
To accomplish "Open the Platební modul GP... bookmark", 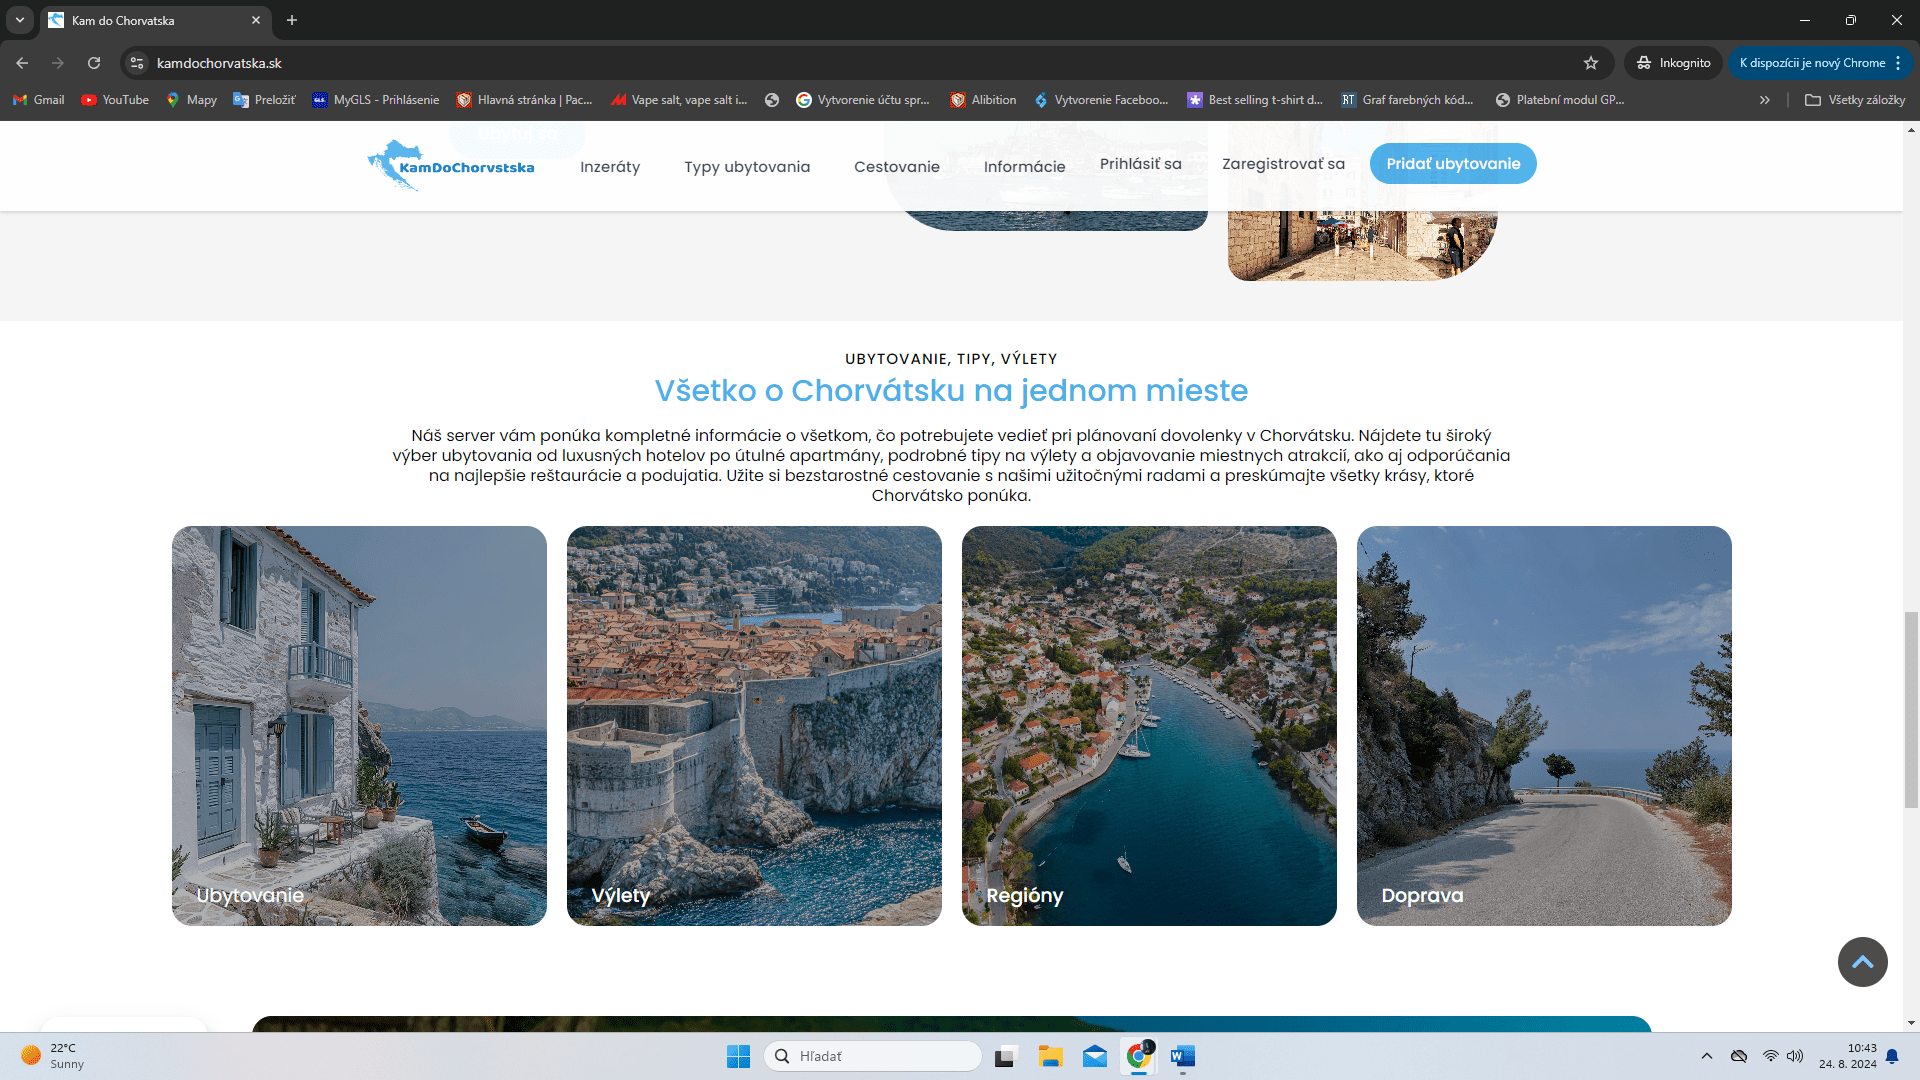I will click(x=1560, y=100).
